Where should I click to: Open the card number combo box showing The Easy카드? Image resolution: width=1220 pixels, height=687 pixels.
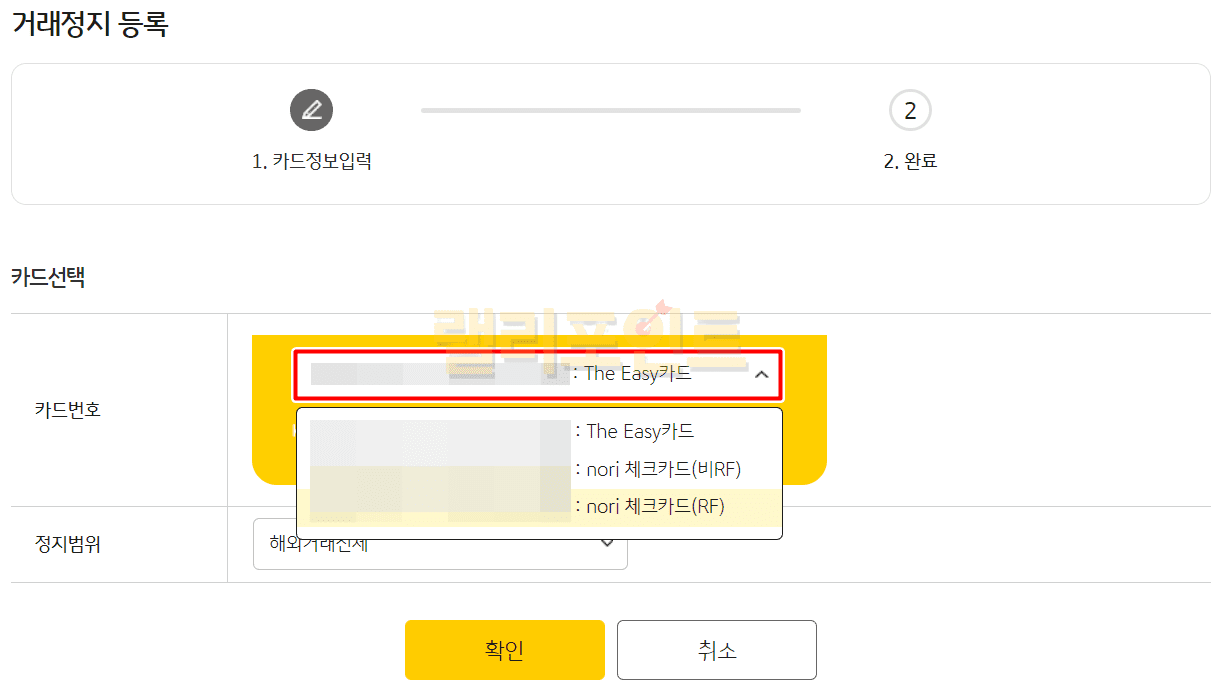point(537,374)
